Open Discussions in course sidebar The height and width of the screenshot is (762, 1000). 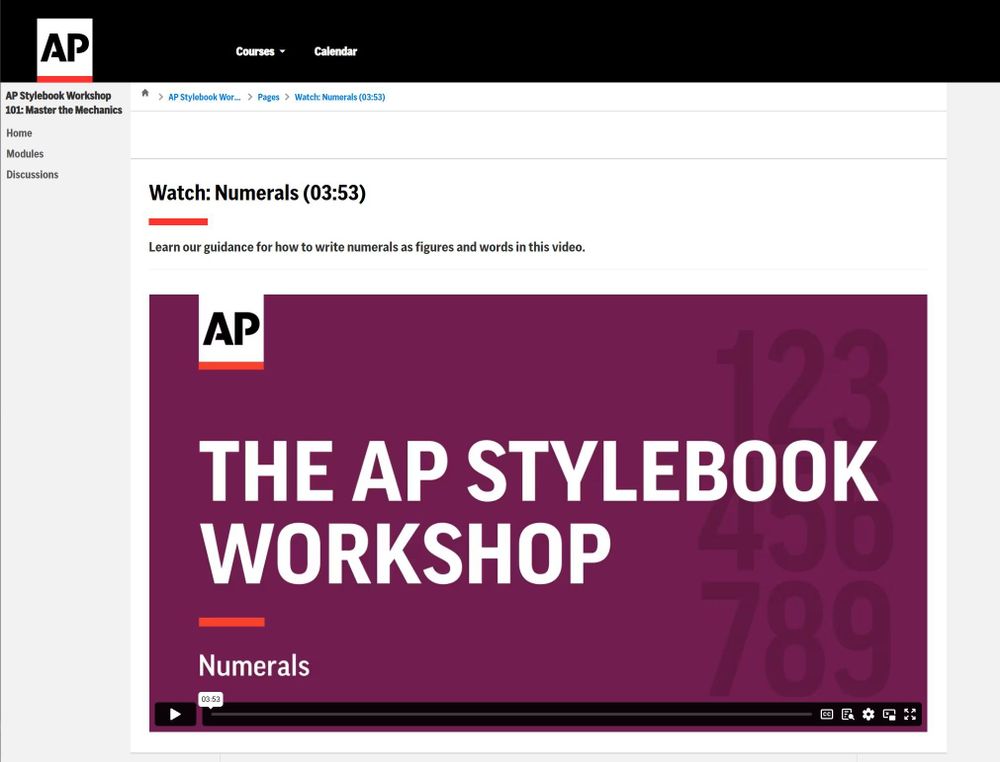point(32,174)
